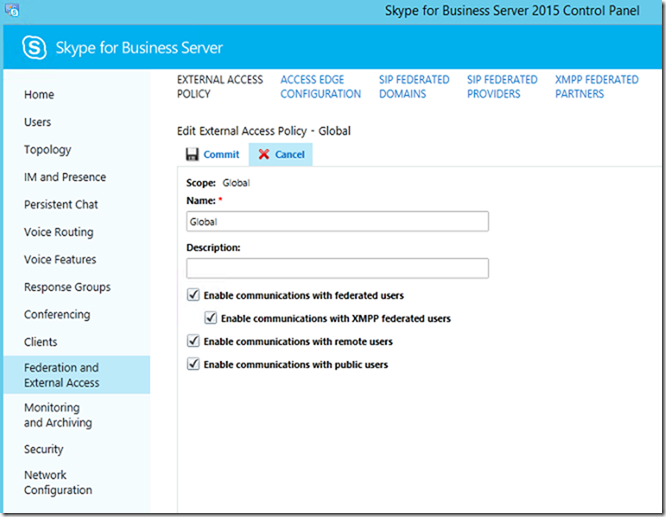Go to Clients in left navigation
666x517 pixels.
(x=40, y=342)
